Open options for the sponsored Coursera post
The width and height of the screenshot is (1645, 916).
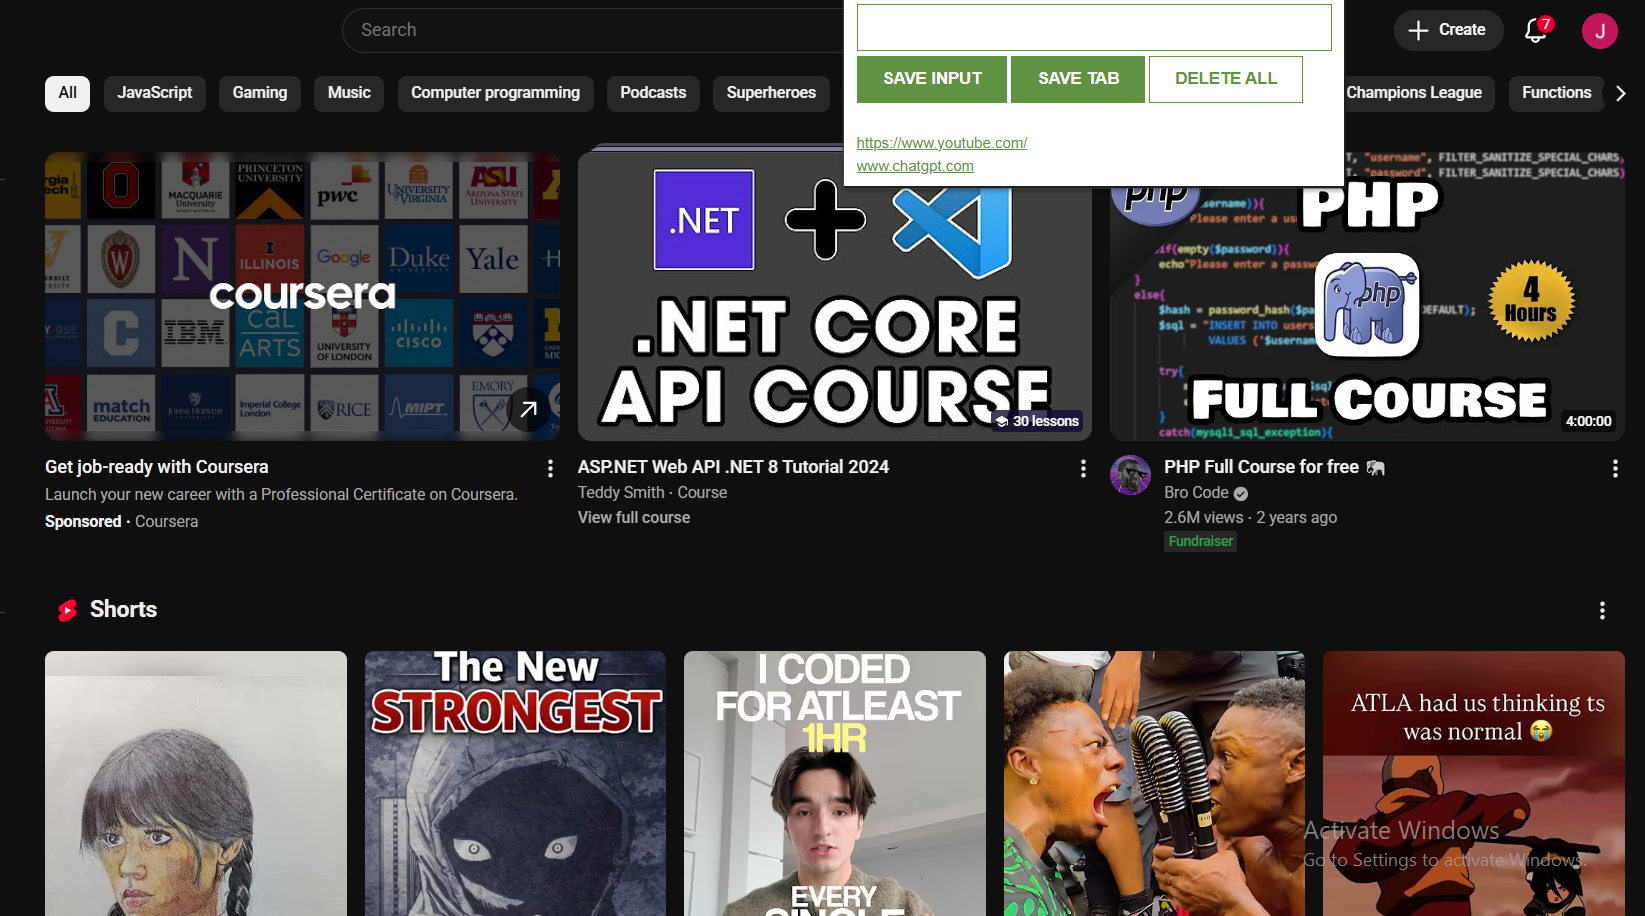549,468
